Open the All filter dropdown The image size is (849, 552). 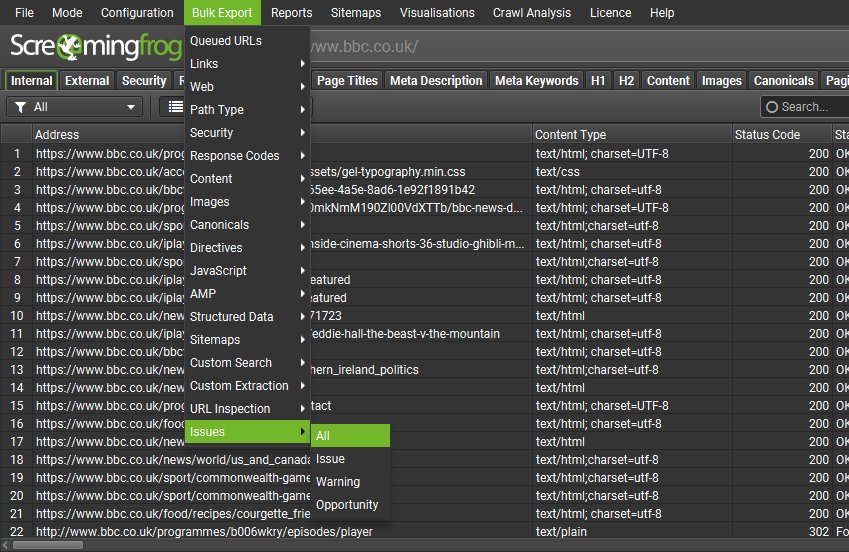click(75, 107)
